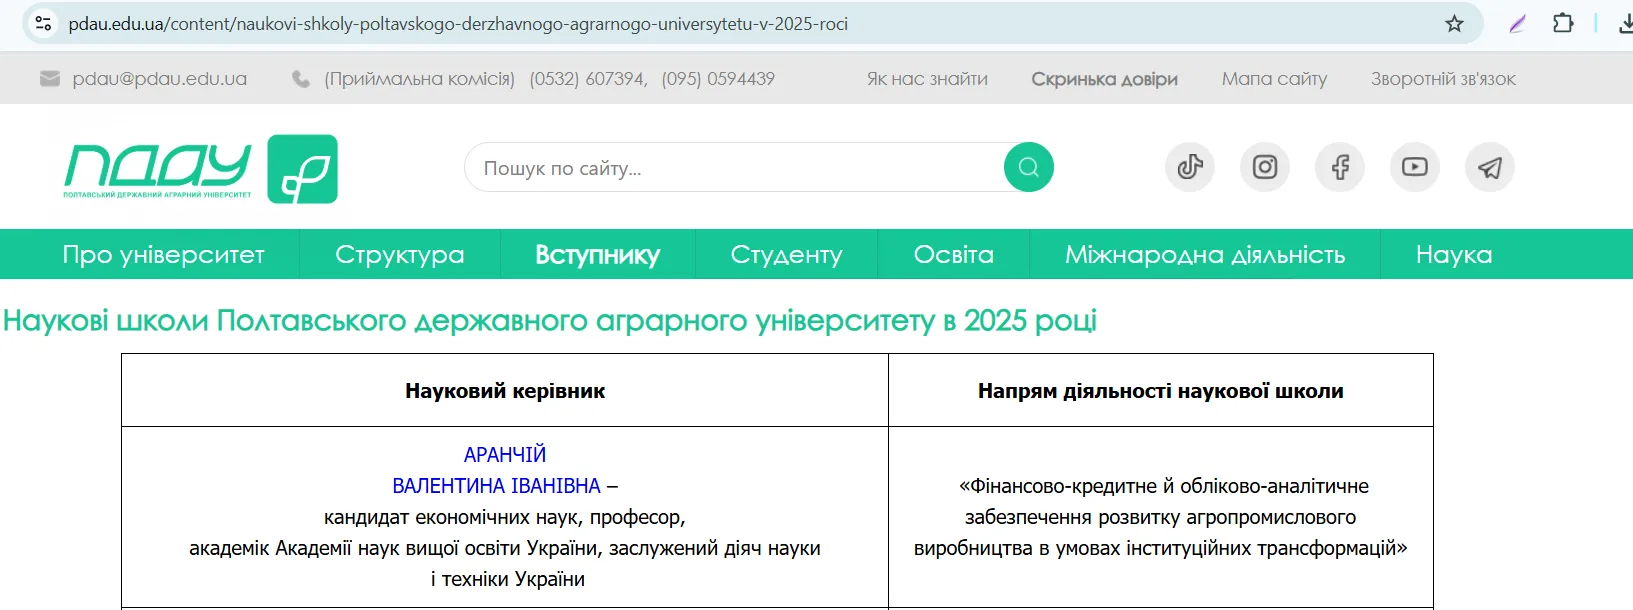Click the ПДАУ university logo
The image size is (1633, 610).
click(x=201, y=169)
